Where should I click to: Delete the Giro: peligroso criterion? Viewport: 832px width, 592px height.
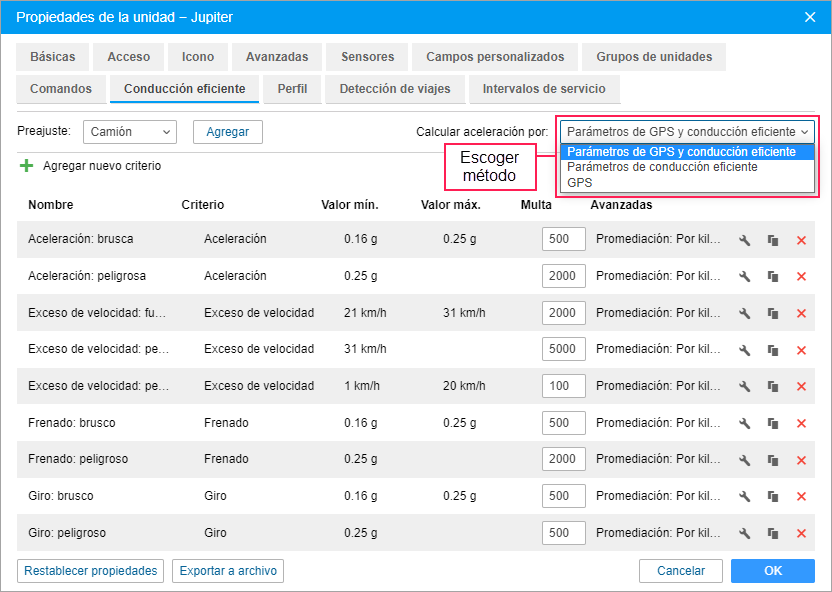801,533
